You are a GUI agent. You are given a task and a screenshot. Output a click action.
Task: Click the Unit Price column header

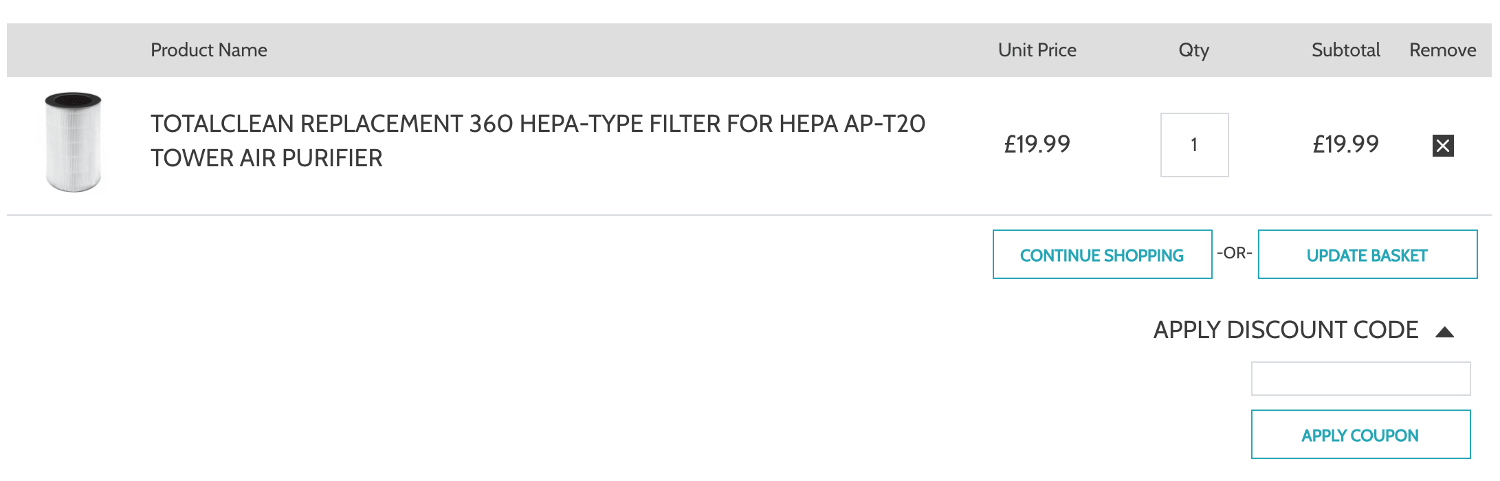tap(1037, 50)
